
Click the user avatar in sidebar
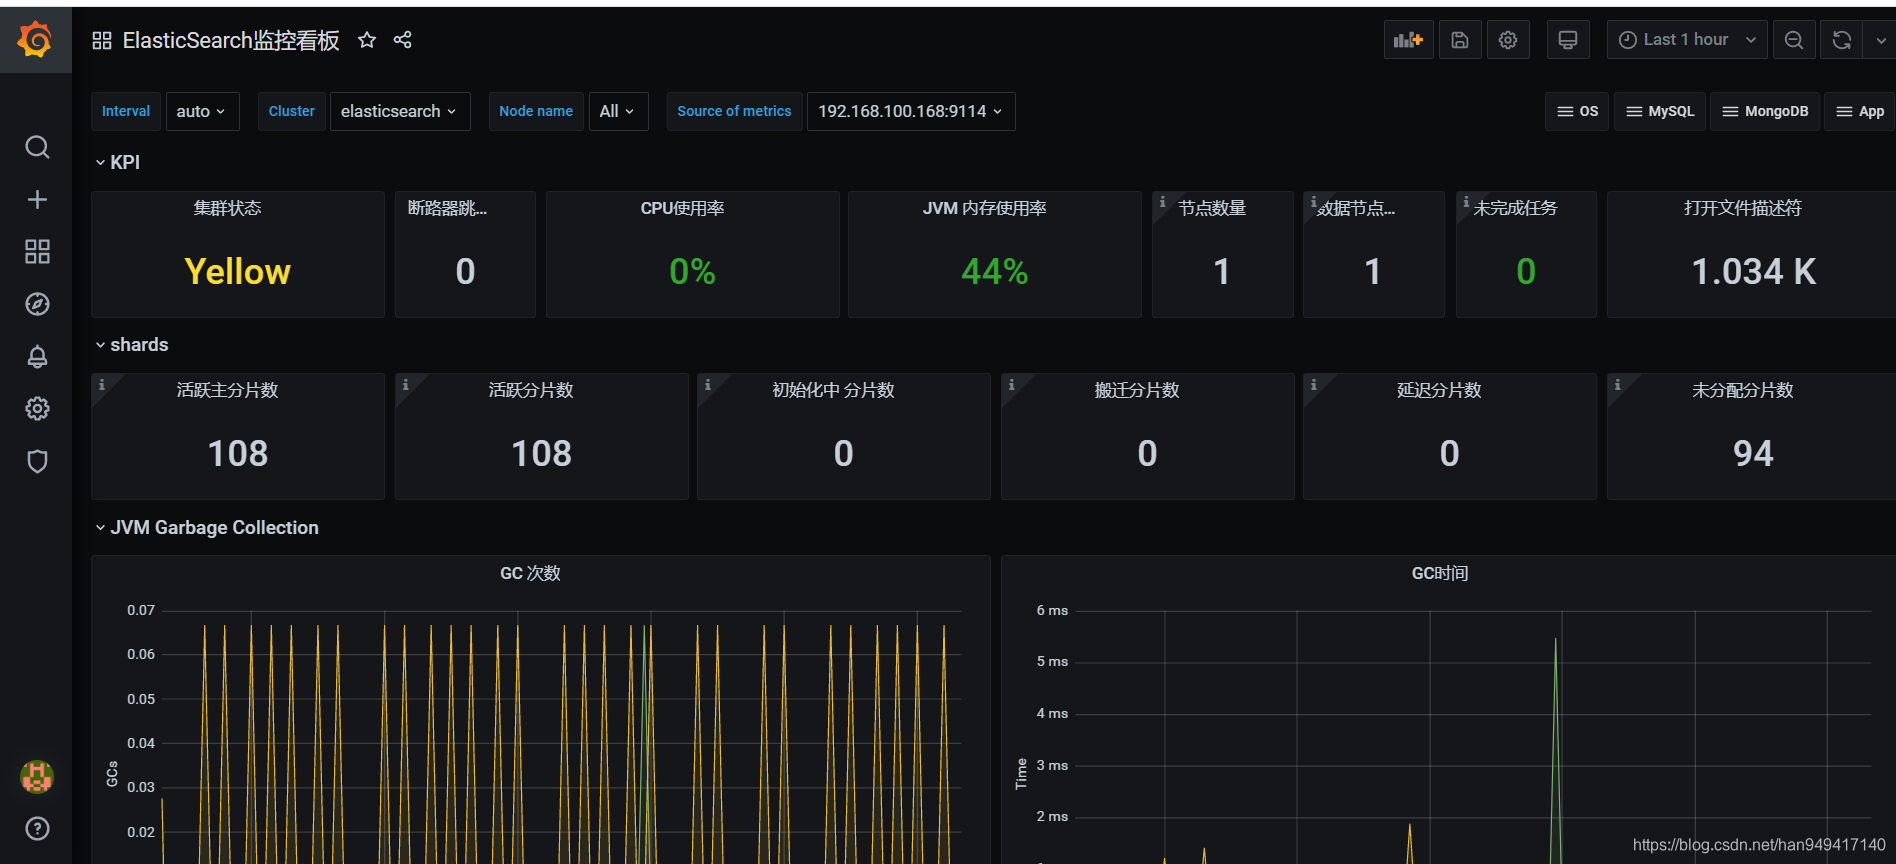tap(37, 776)
